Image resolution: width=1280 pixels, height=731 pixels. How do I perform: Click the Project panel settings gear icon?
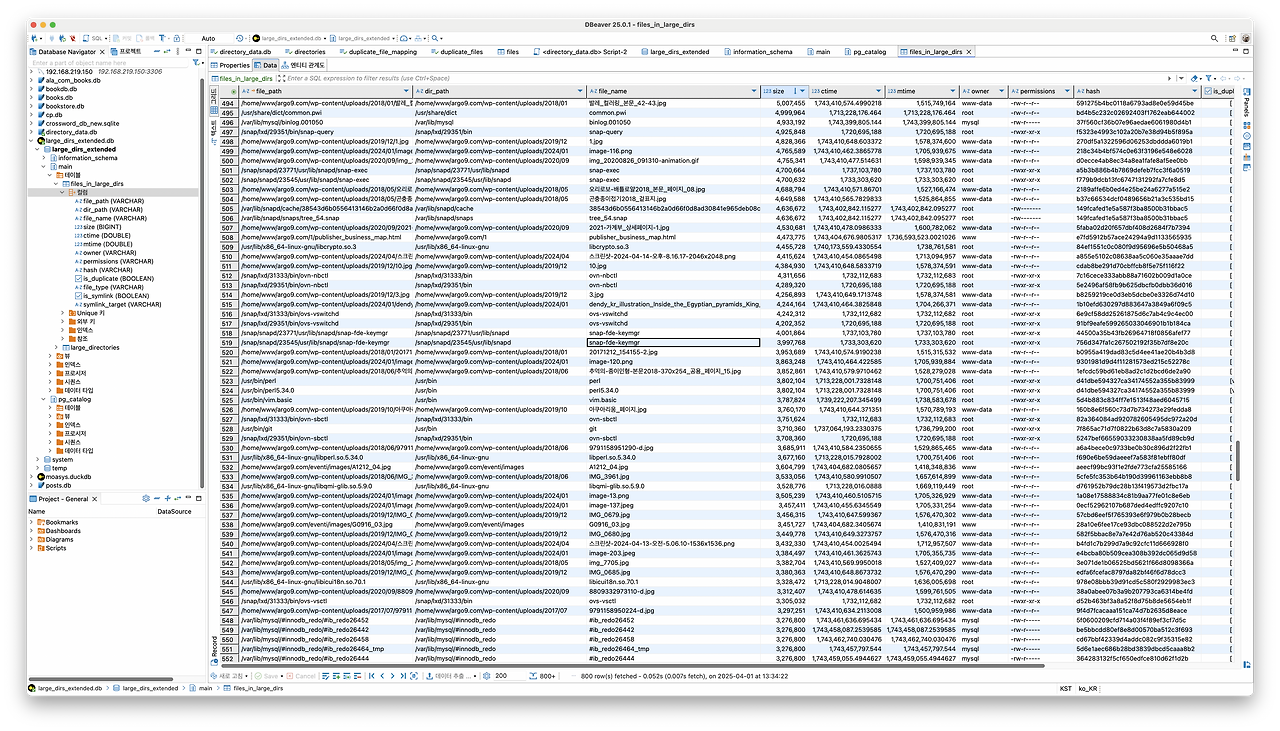point(145,499)
